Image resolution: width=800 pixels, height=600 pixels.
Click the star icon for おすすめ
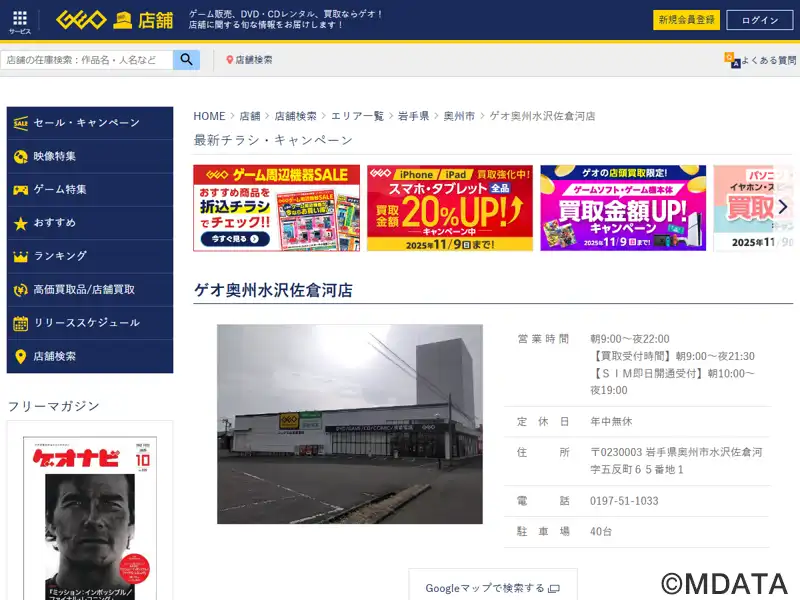pyautogui.click(x=20, y=223)
